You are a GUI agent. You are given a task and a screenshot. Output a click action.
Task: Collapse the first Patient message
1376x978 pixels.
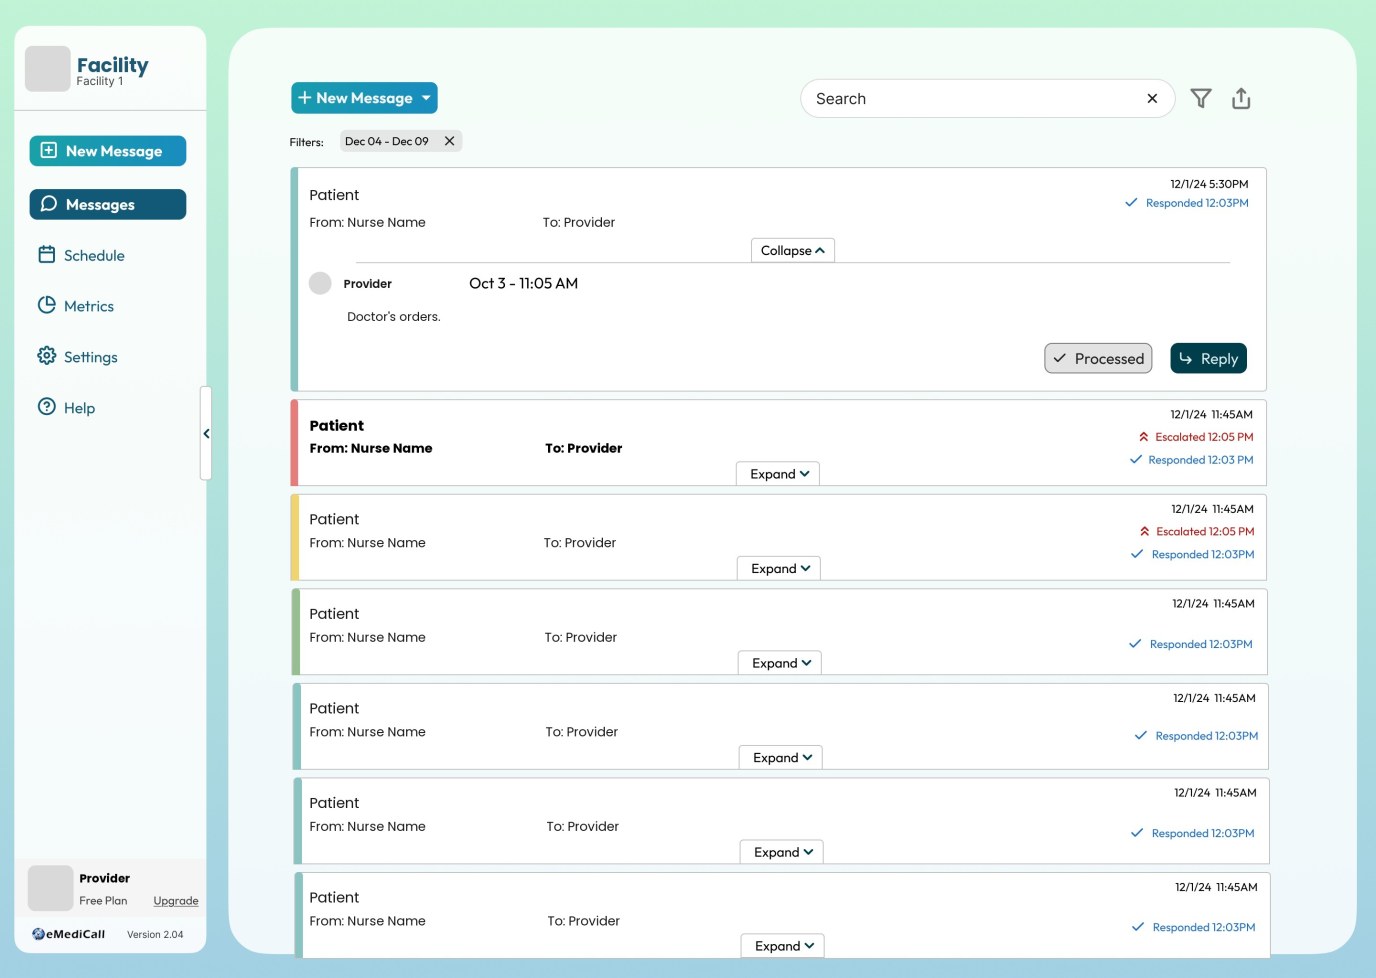793,250
